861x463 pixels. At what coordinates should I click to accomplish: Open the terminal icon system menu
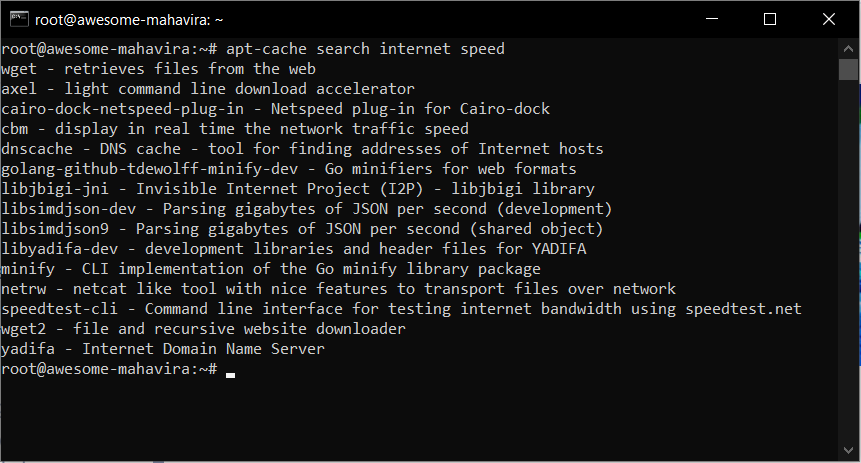pos(19,19)
